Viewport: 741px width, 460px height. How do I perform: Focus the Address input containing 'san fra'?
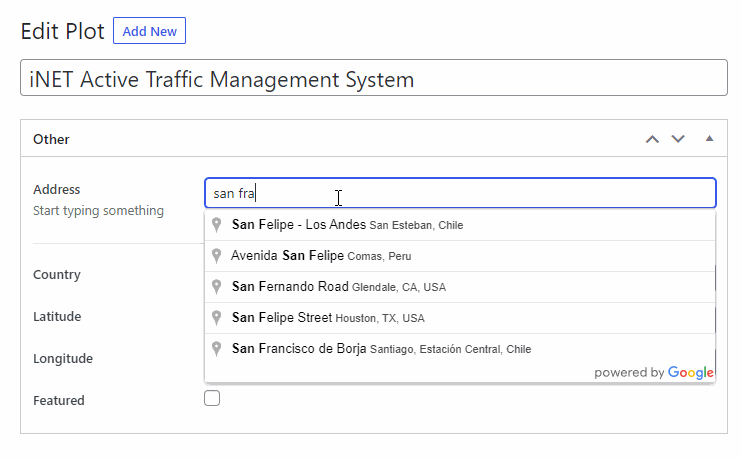(460, 193)
